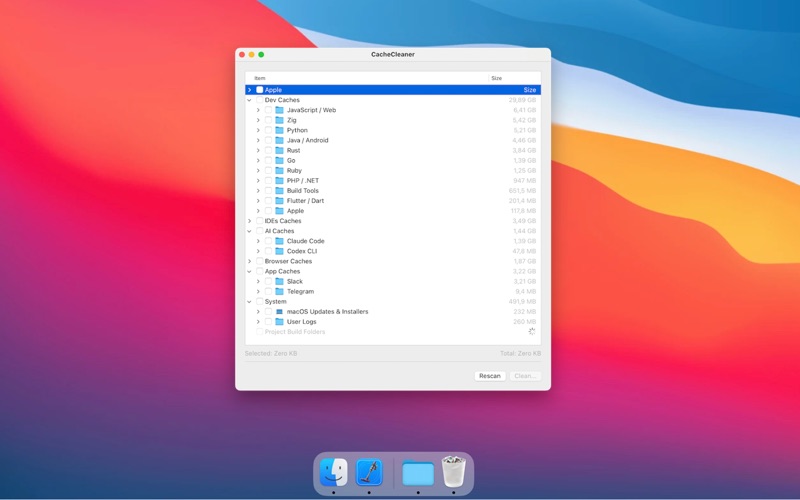Open the blue folder in the Dock
Viewport: 800px width, 500px height.
418,473
